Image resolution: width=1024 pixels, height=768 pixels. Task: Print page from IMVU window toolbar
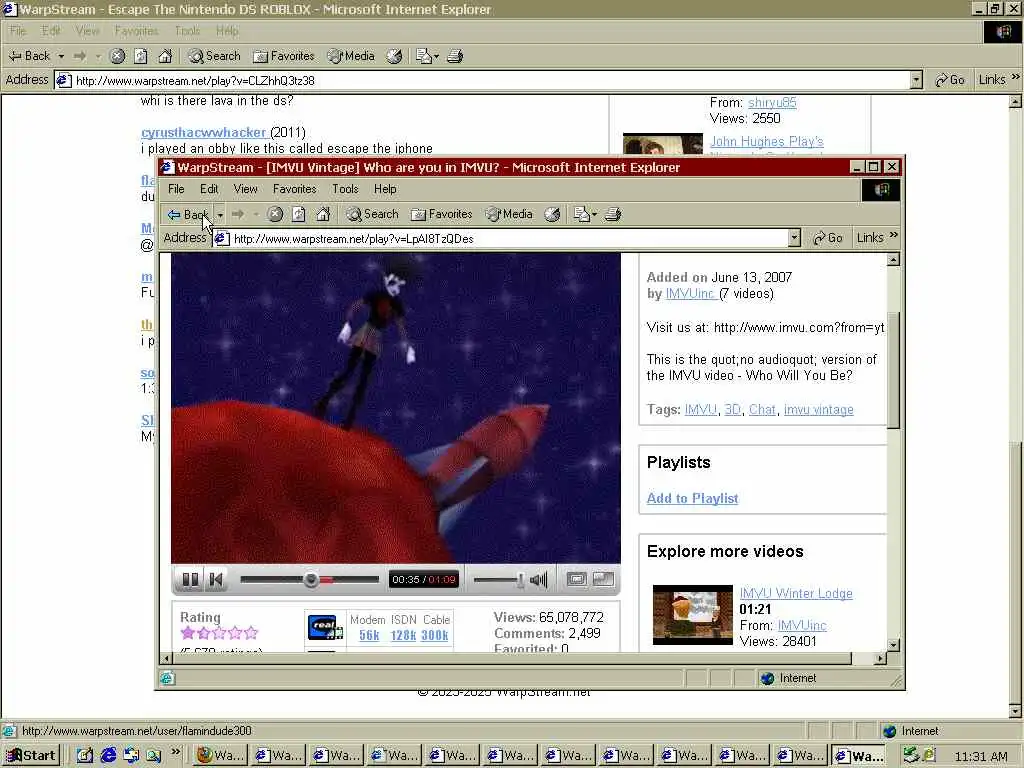[x=613, y=214]
